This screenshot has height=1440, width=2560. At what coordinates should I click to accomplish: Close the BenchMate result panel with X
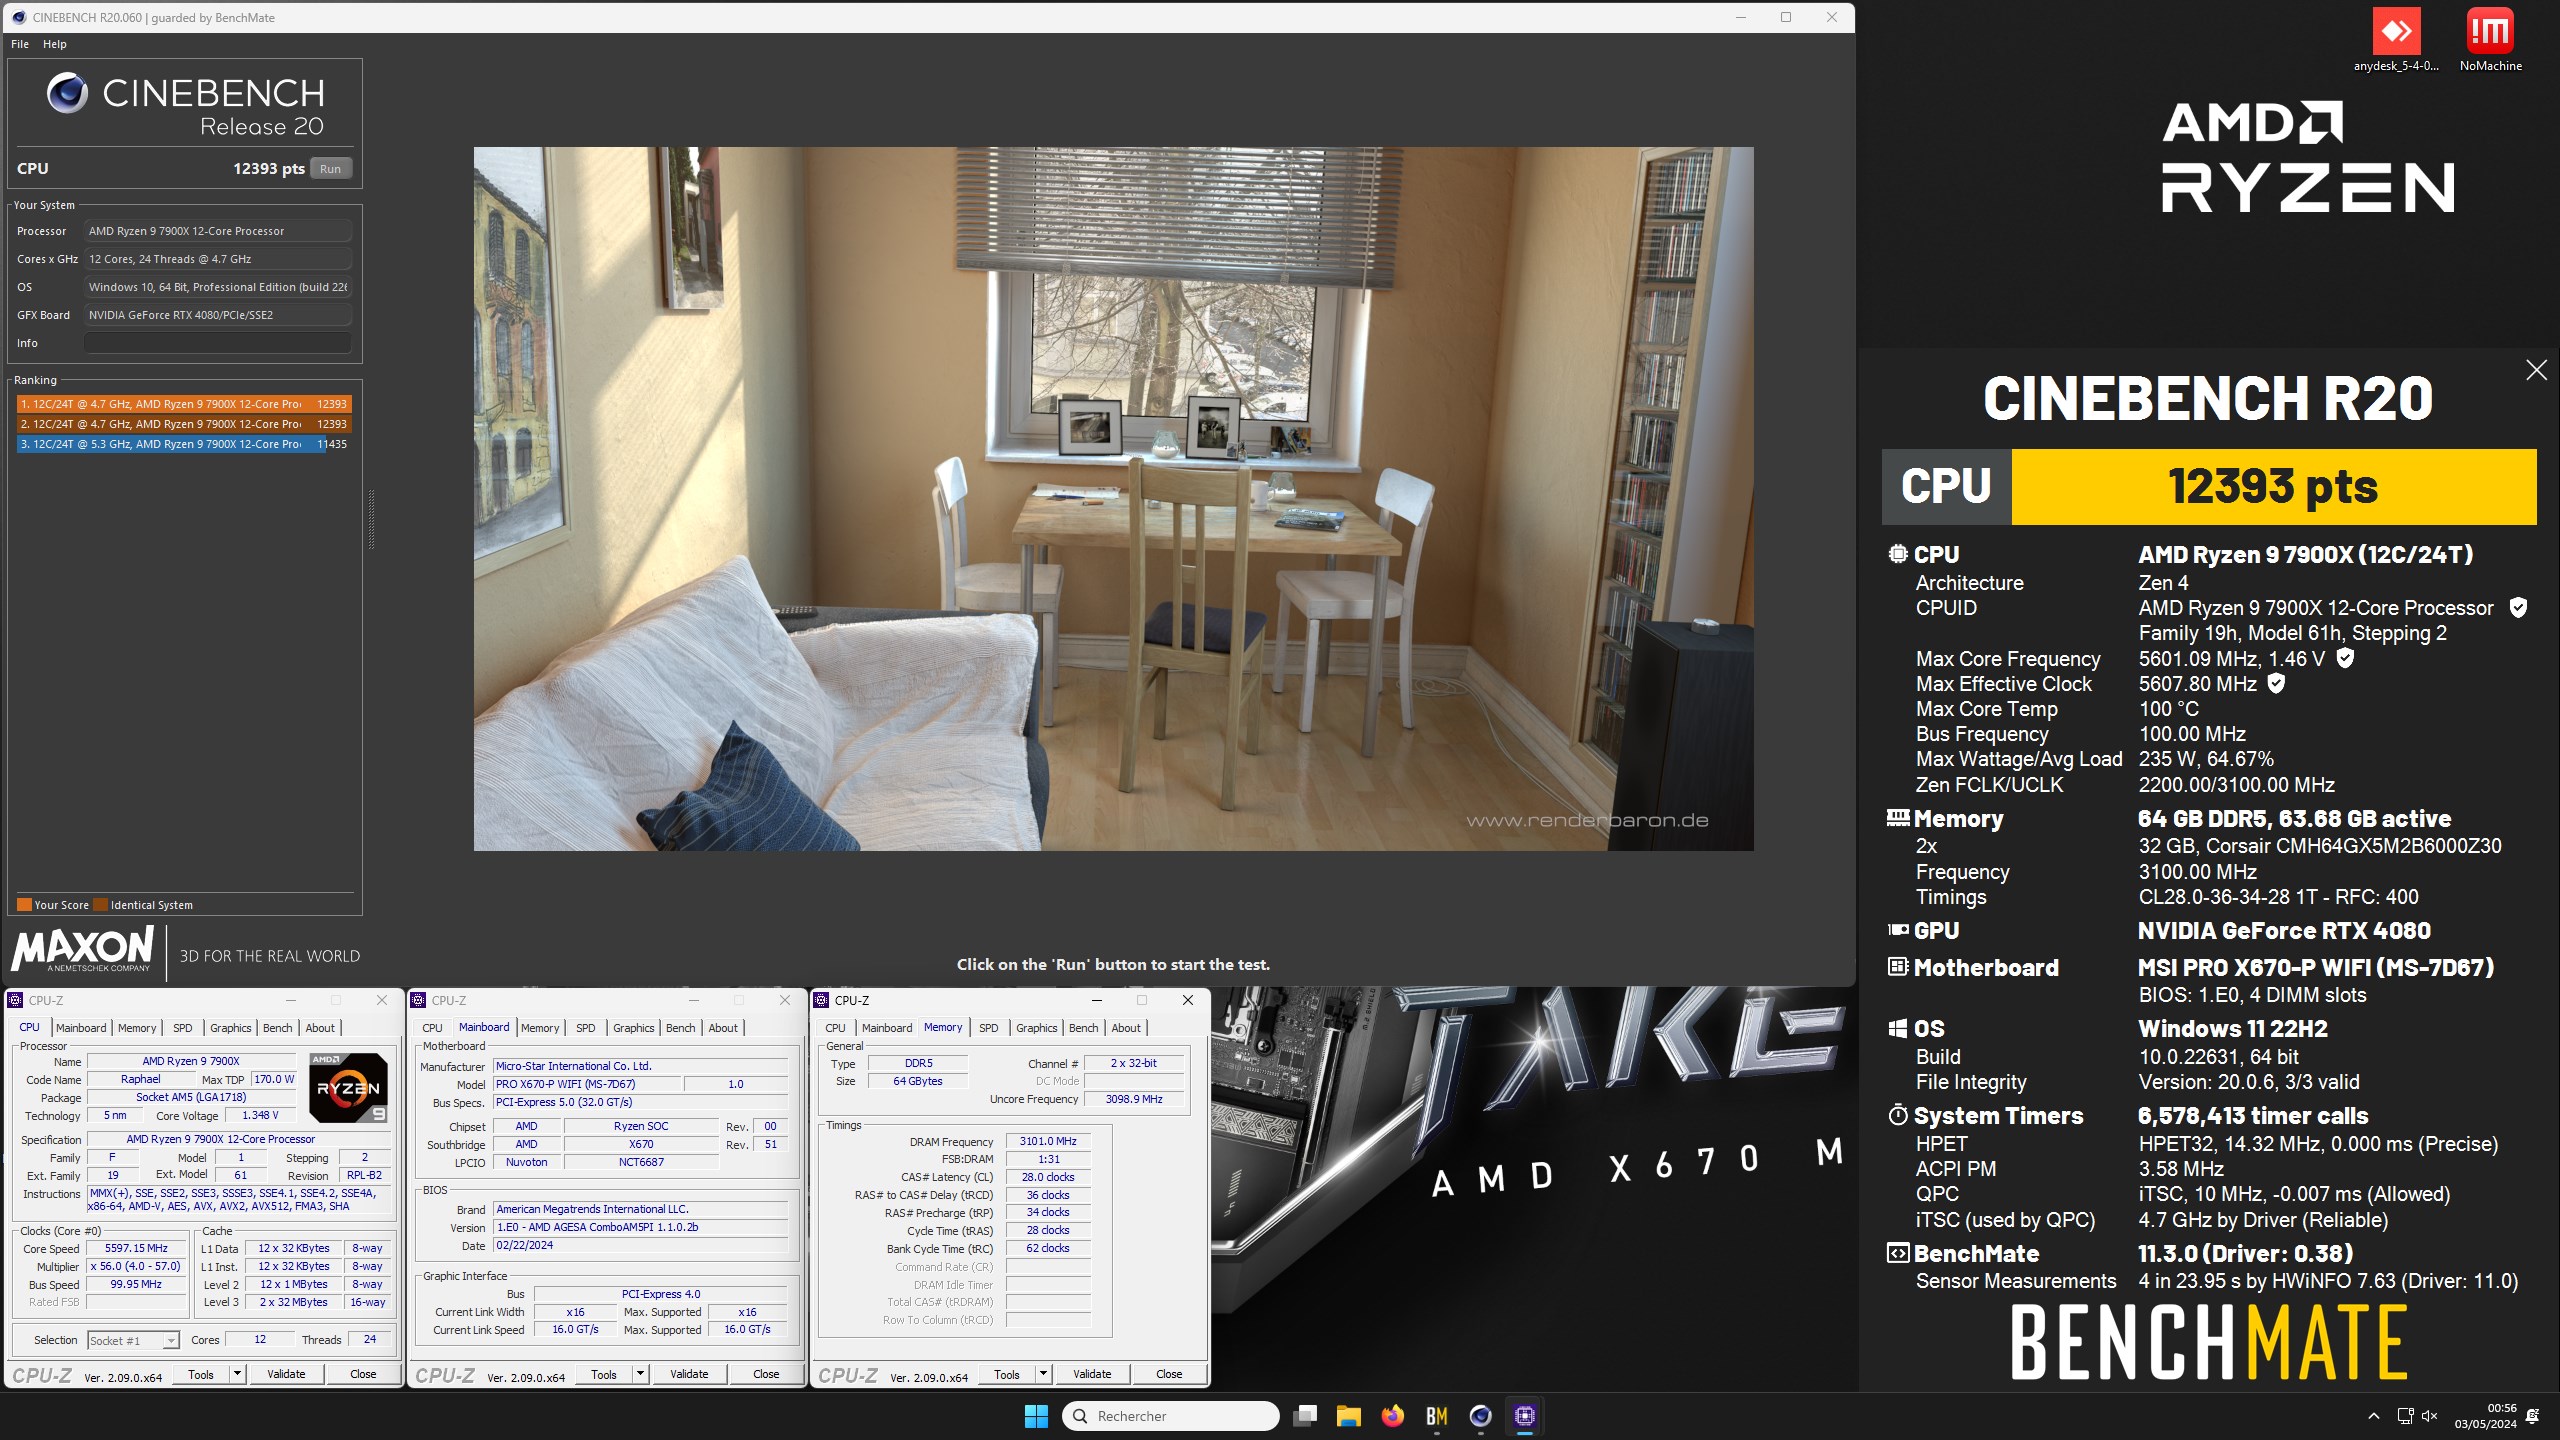2536,370
